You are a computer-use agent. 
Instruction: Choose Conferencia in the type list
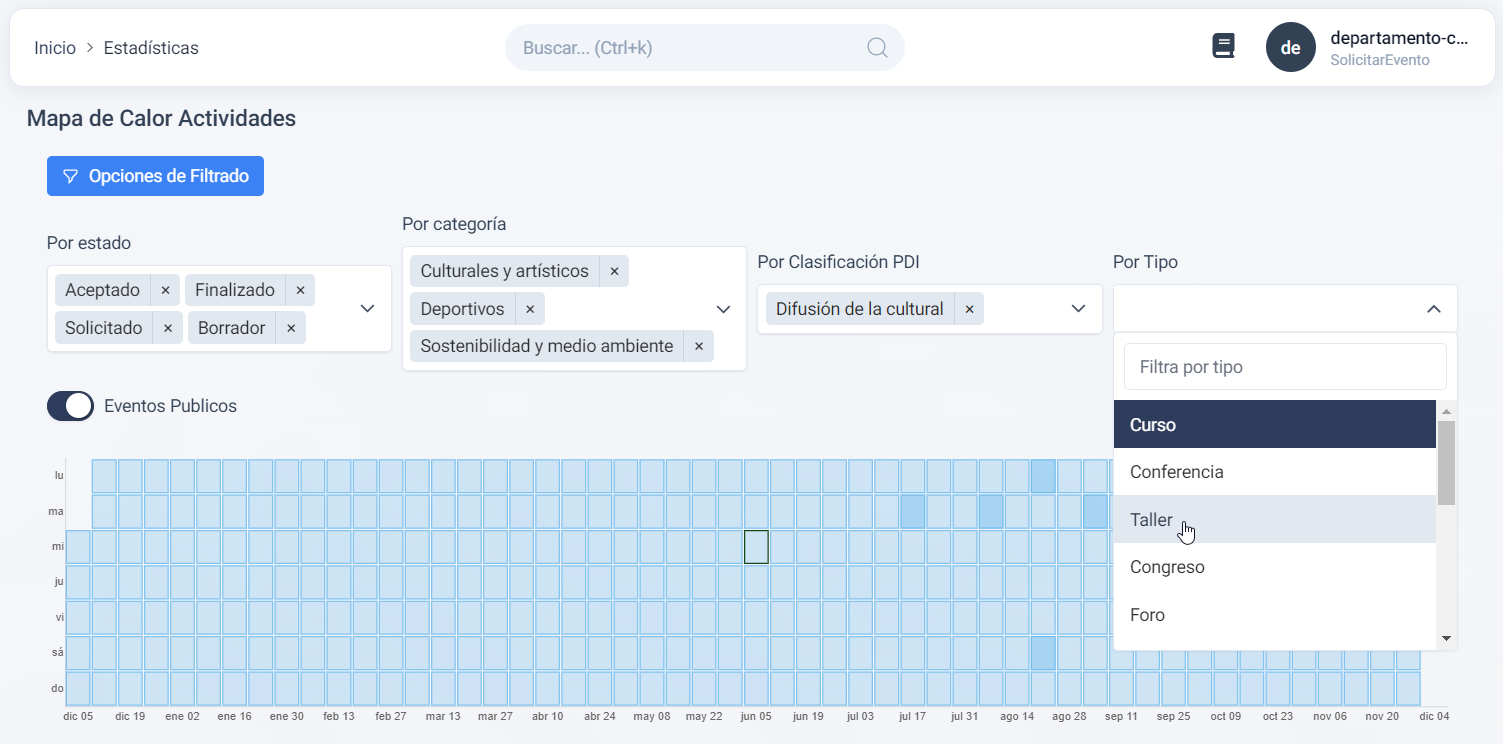[1176, 472]
